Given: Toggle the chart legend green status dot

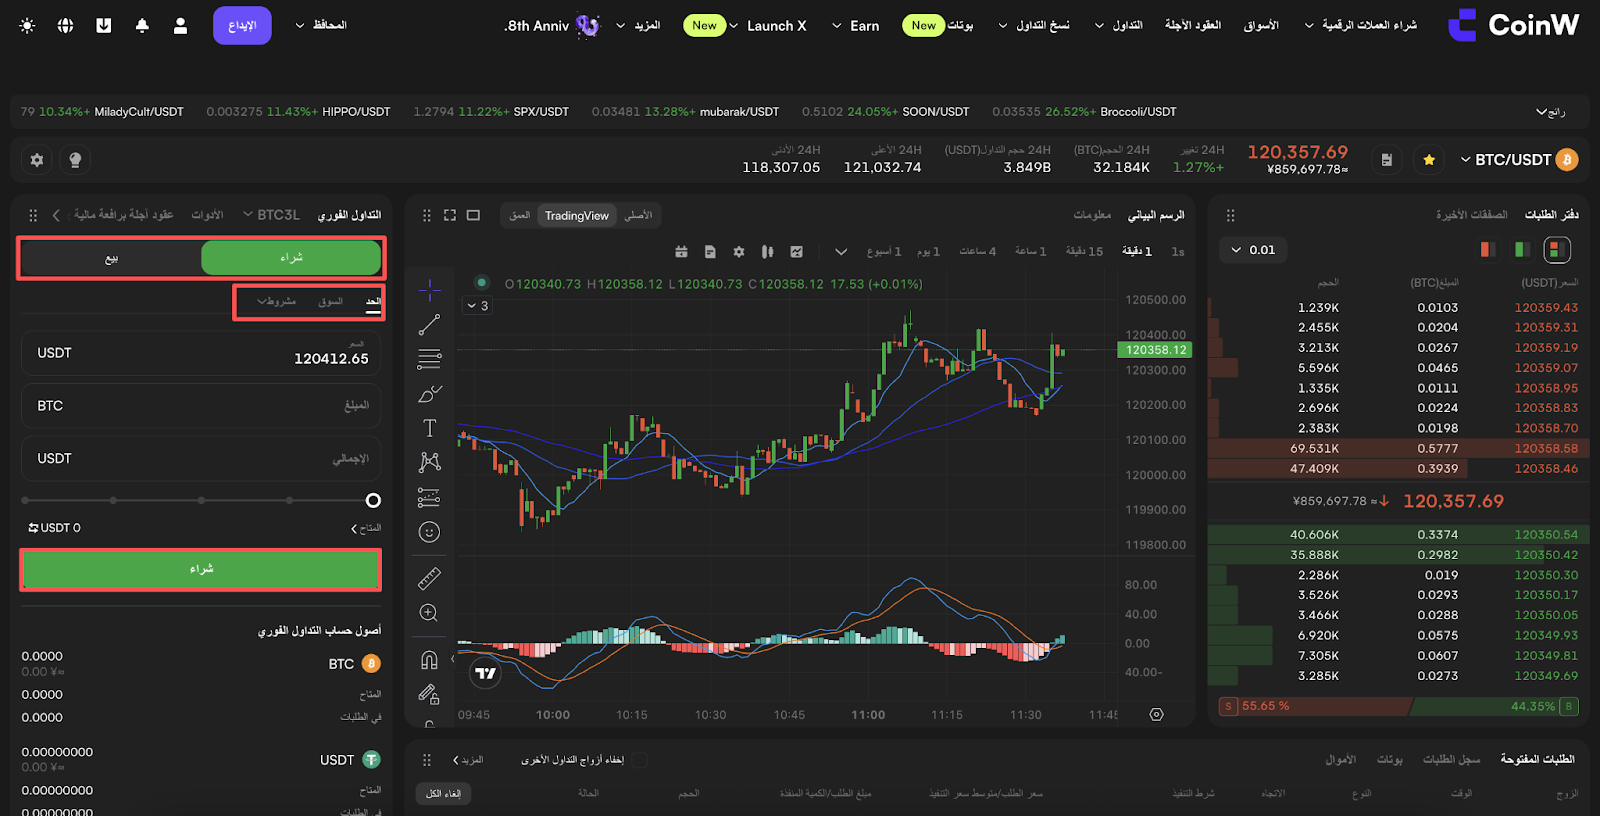Looking at the screenshot, I should click(482, 282).
